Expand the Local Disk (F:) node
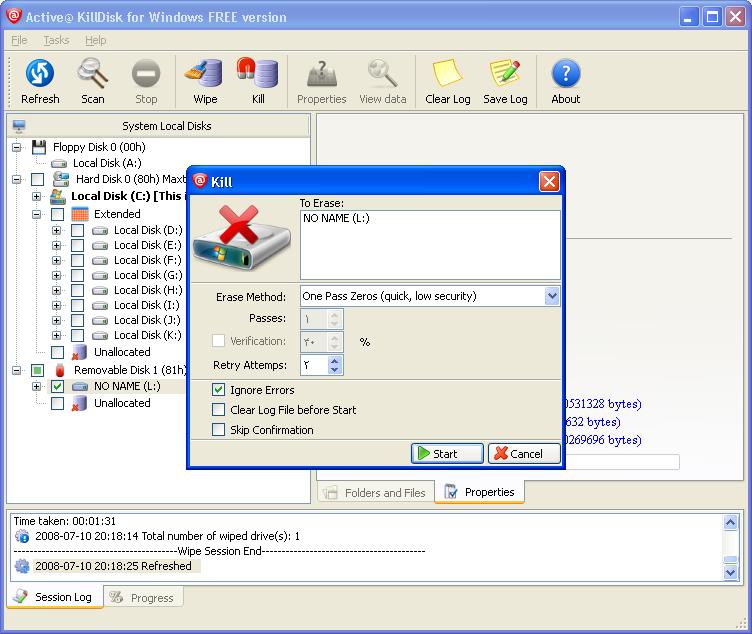This screenshot has width=752, height=634. coord(57,260)
